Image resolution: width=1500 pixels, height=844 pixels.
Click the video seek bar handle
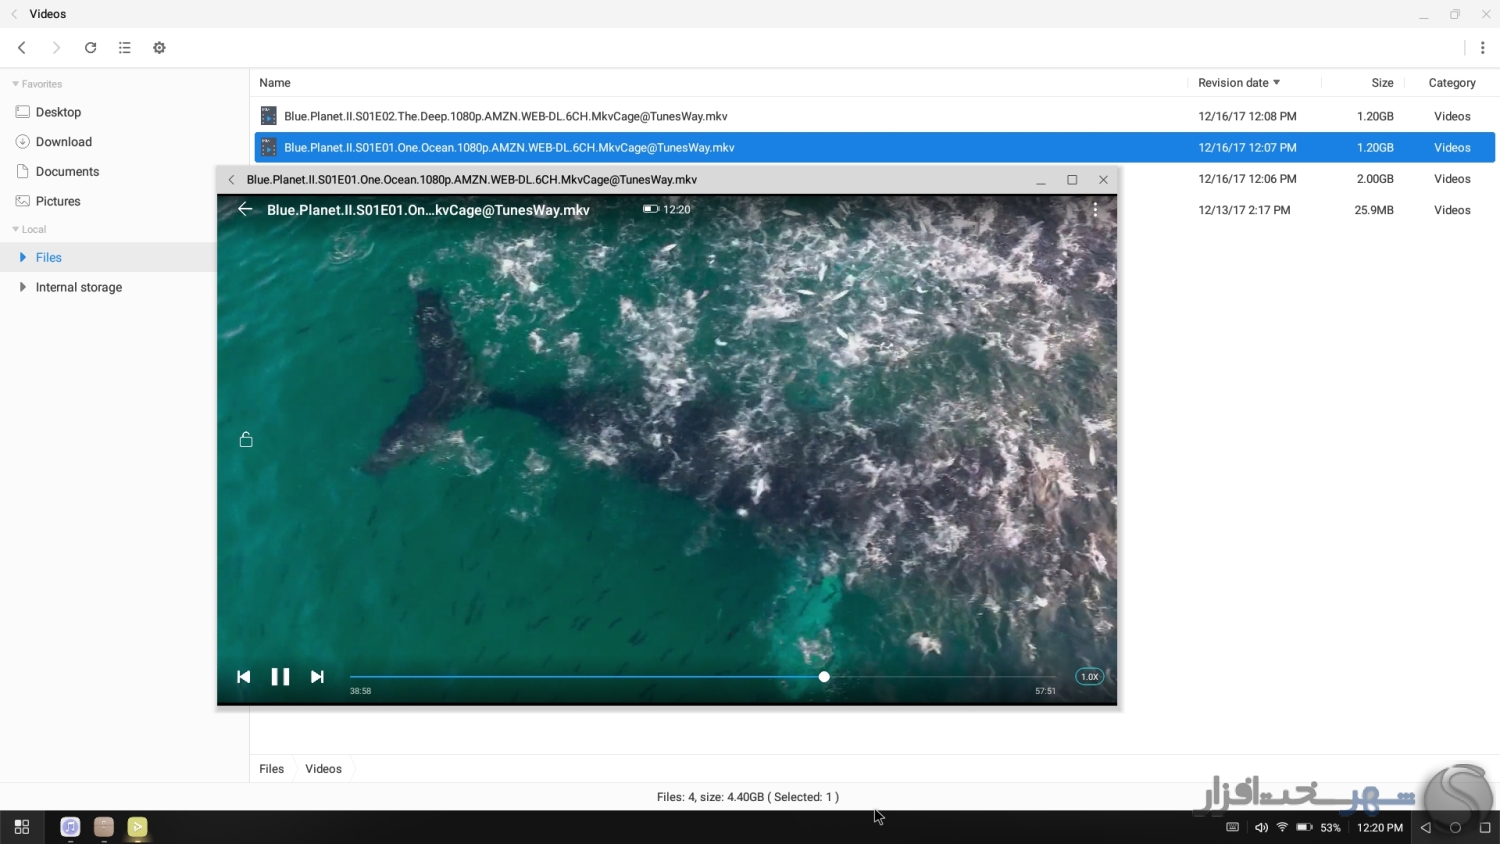point(824,677)
